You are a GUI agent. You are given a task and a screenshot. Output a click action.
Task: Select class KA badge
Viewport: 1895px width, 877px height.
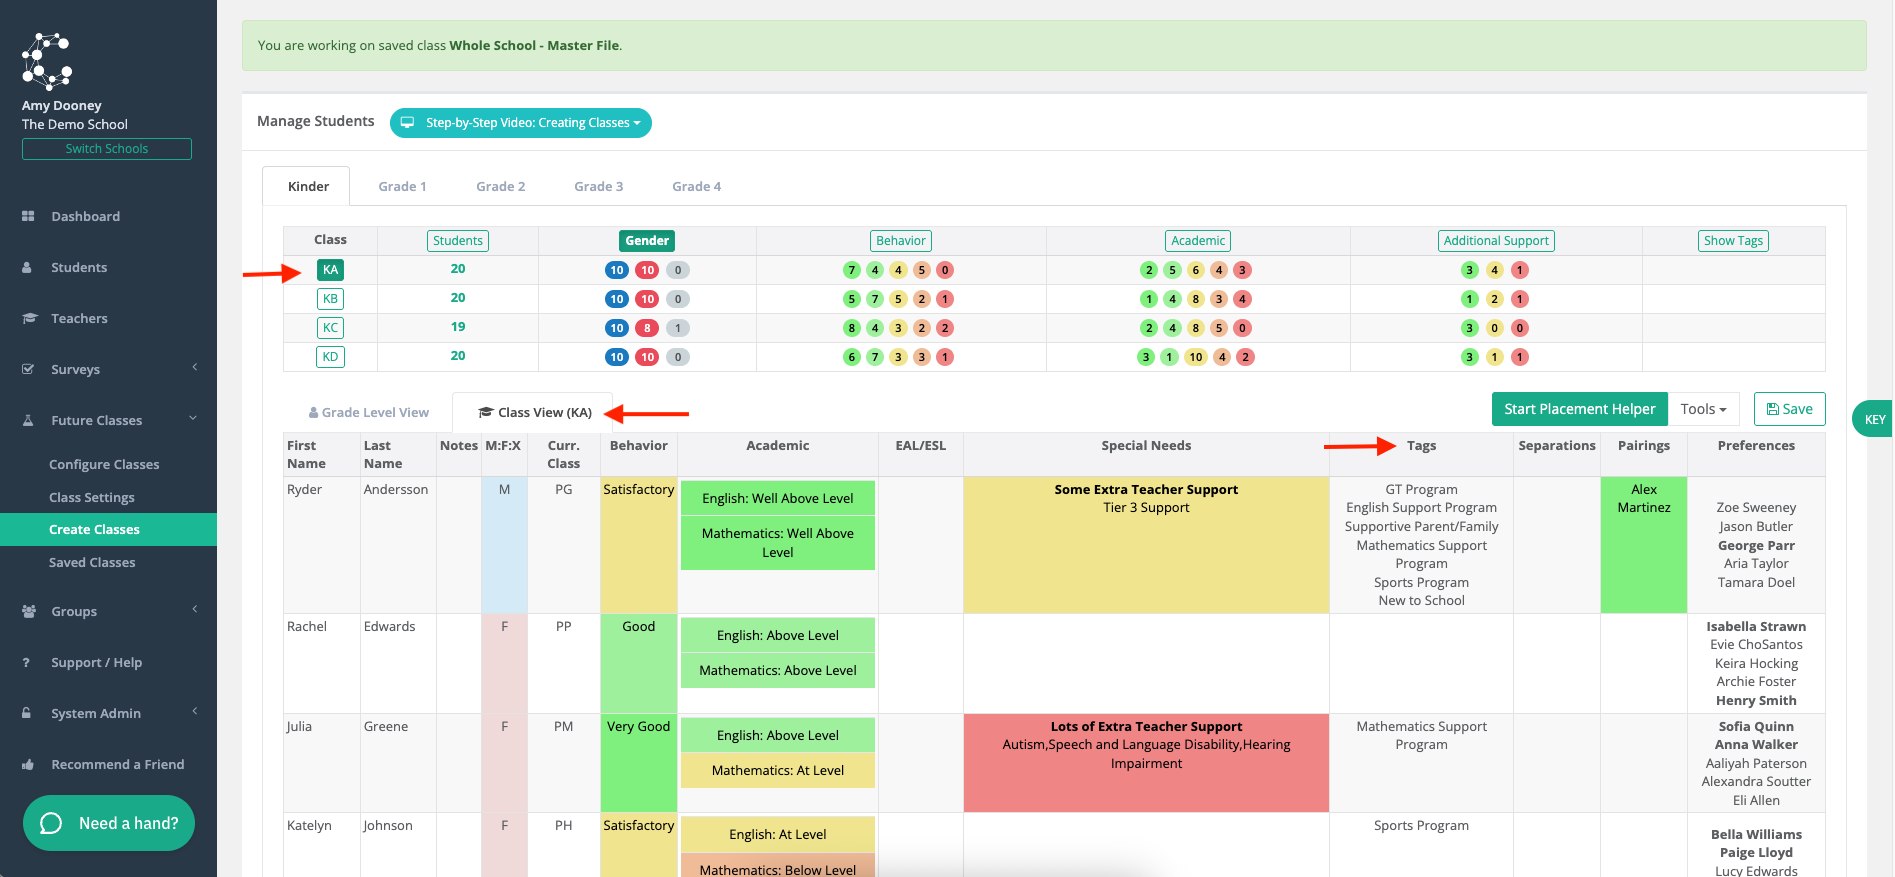click(x=330, y=270)
